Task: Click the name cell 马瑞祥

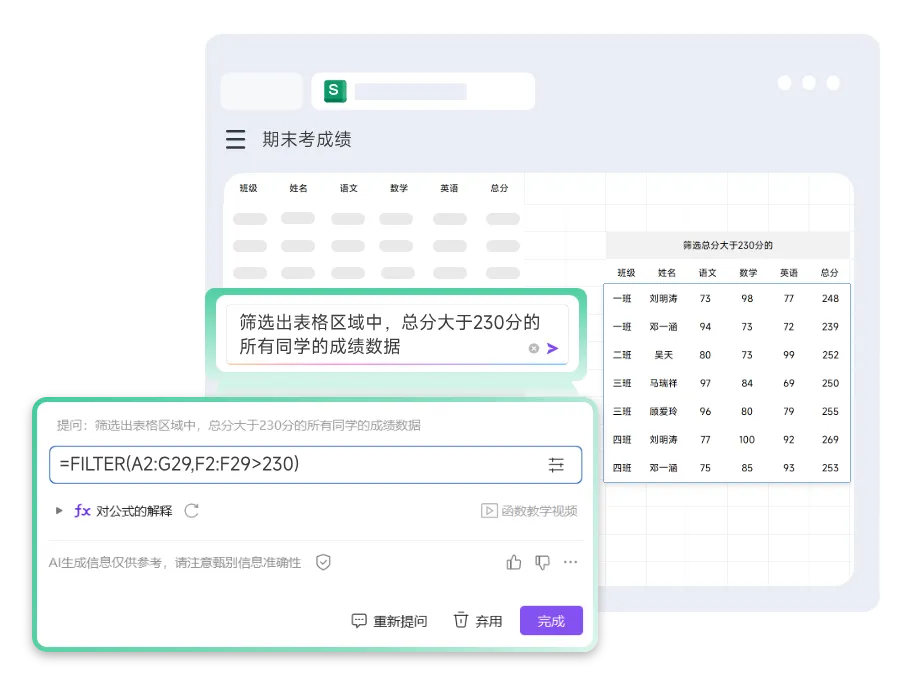Action: click(x=664, y=383)
